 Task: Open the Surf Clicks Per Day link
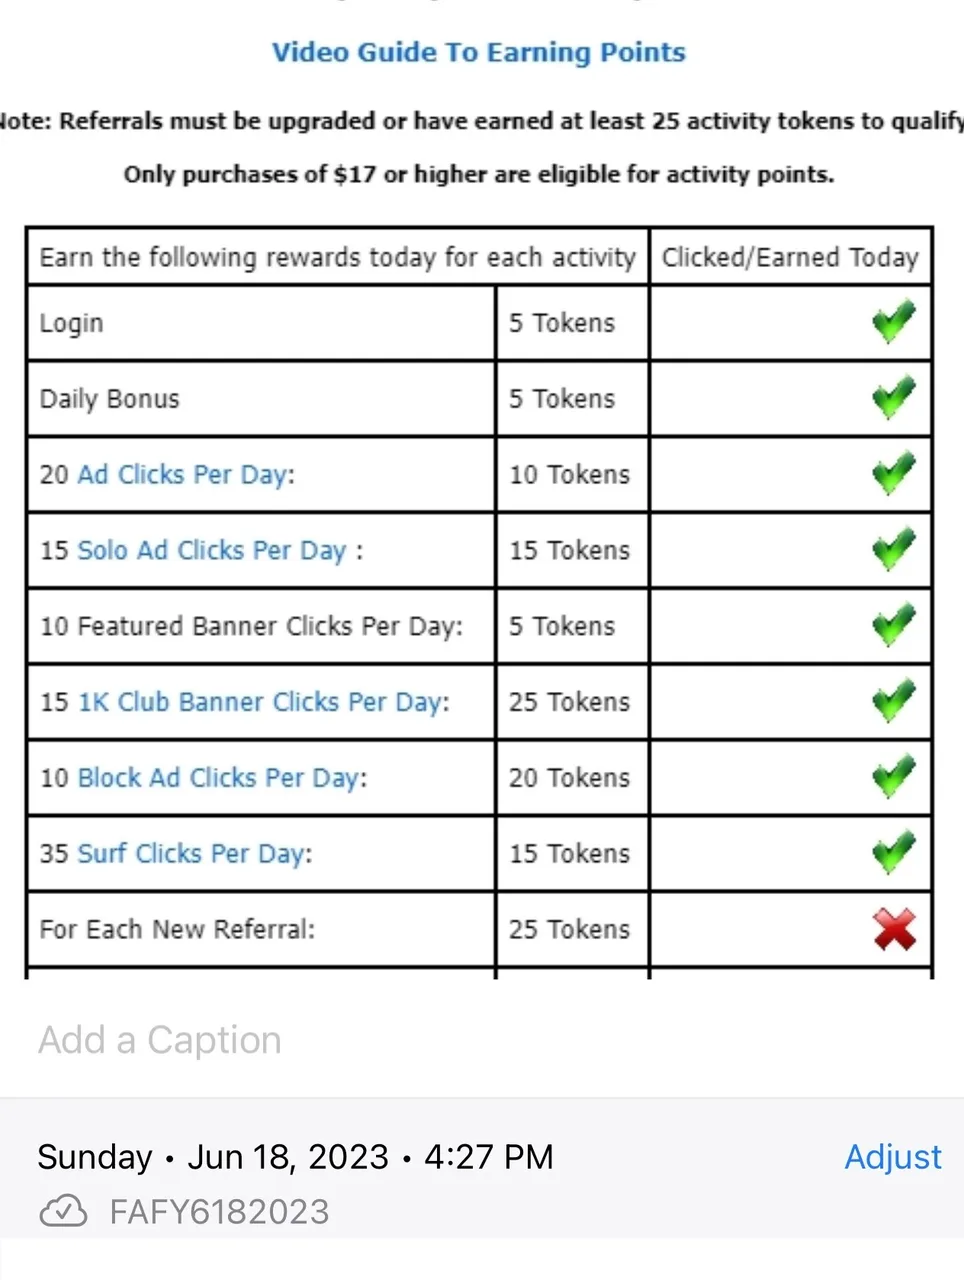point(192,855)
